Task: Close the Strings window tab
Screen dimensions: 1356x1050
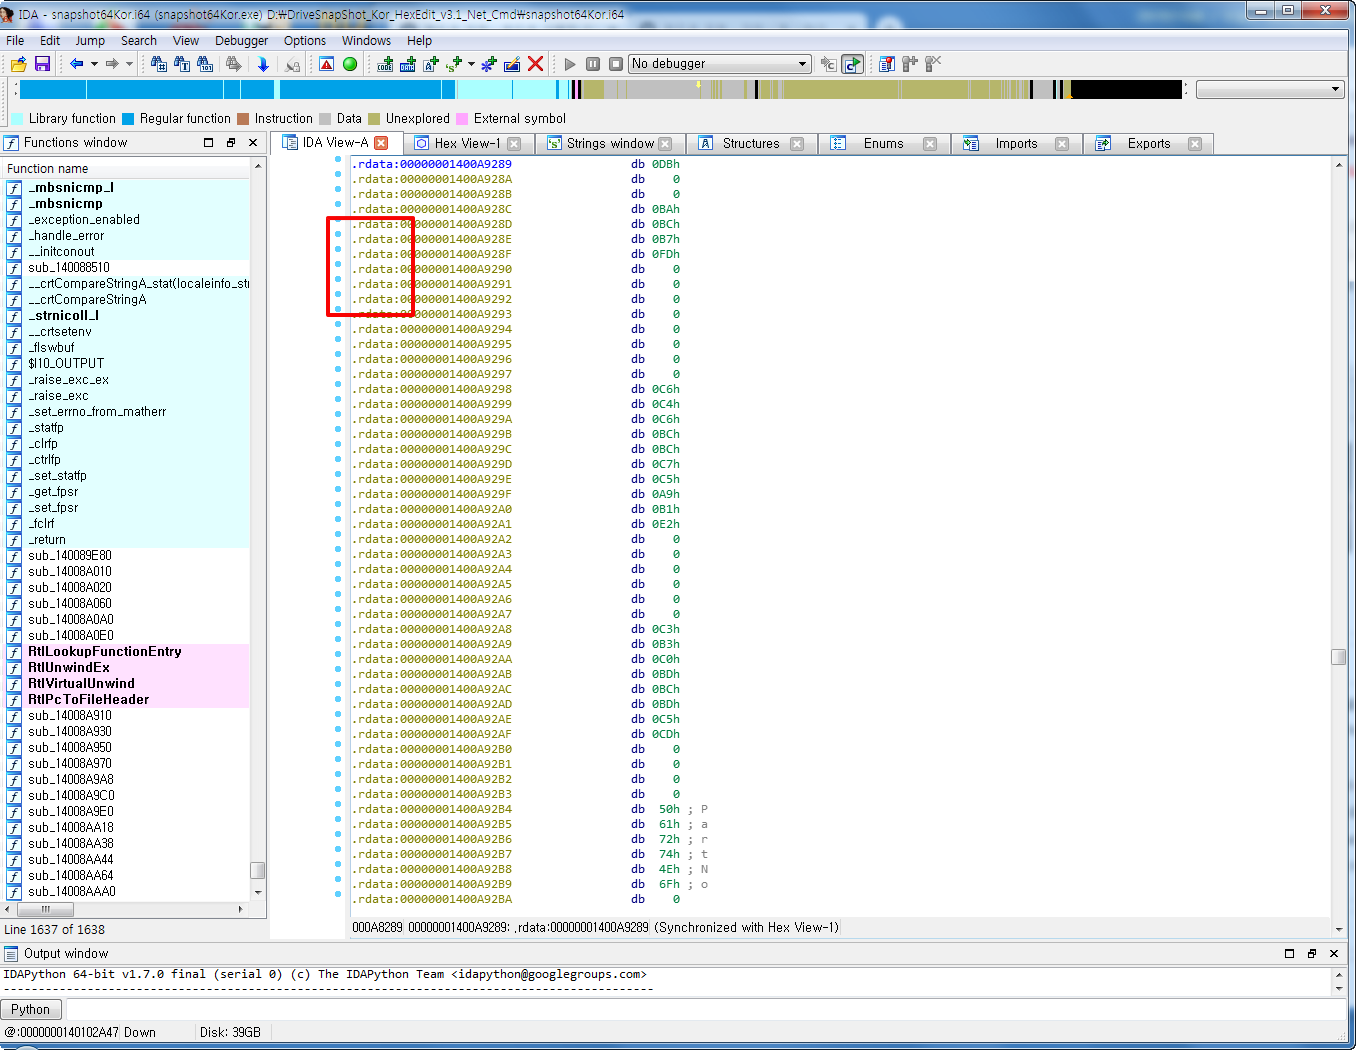Action: click(x=665, y=144)
